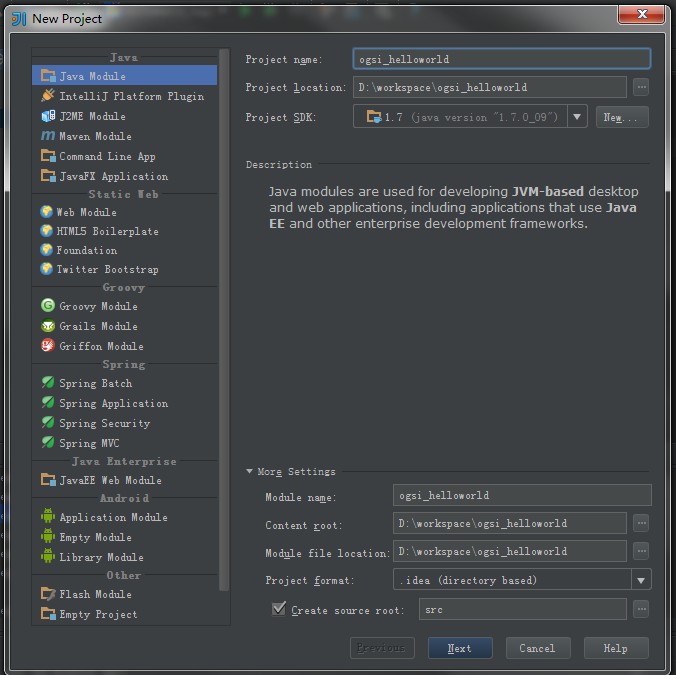676x675 pixels.
Task: Click the Project name input field
Action: pos(502,59)
